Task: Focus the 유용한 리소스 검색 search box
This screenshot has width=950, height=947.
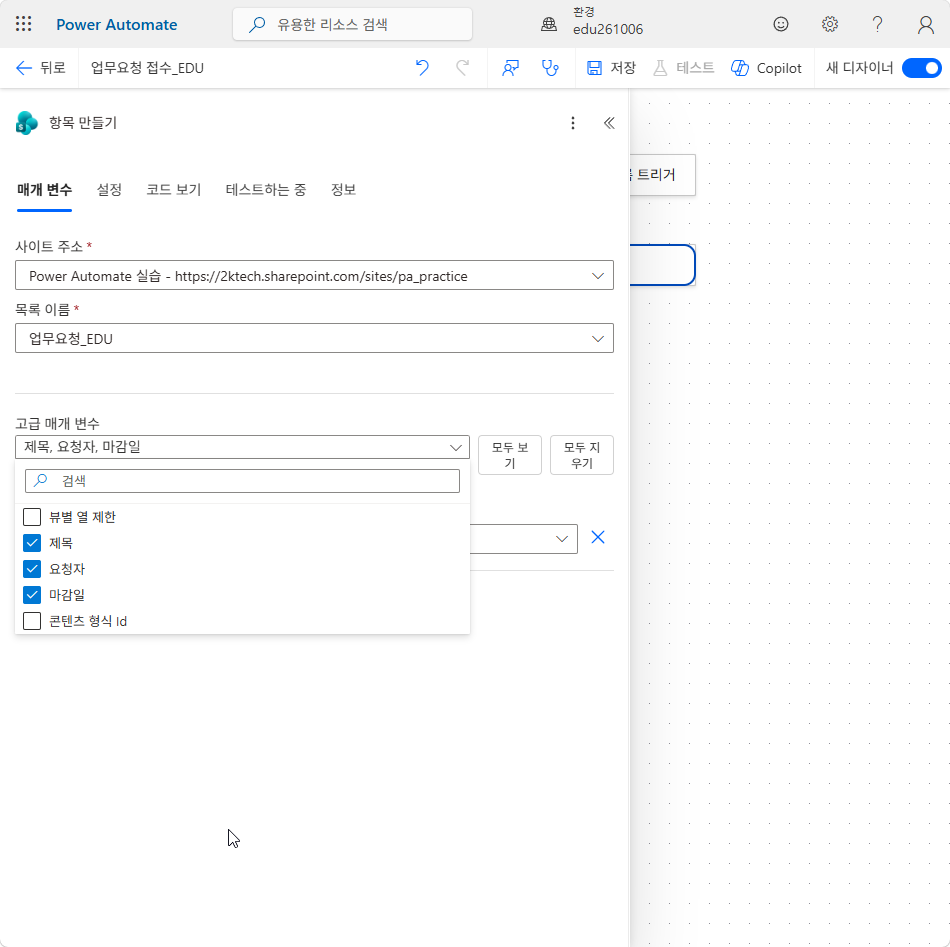Action: (352, 24)
